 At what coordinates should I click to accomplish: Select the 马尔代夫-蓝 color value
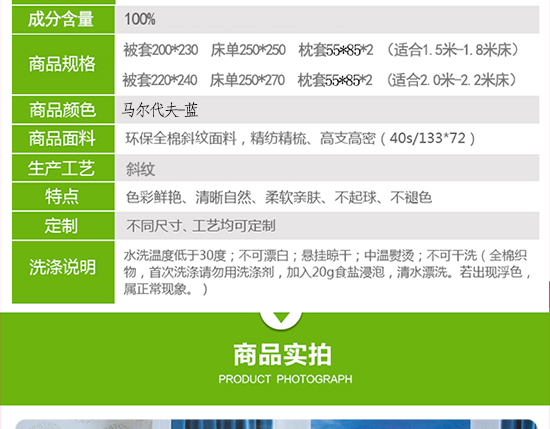click(x=160, y=110)
